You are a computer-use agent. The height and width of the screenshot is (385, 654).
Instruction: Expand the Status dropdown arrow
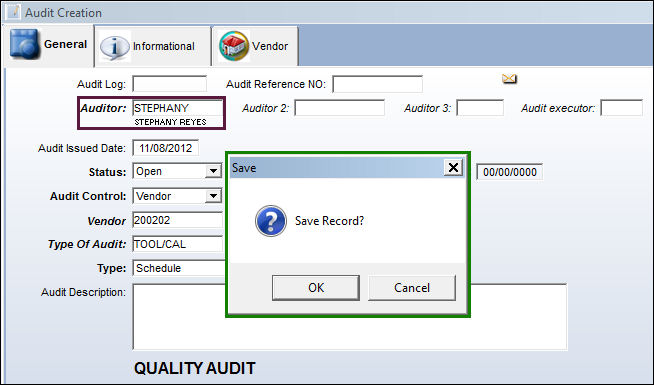coord(213,171)
